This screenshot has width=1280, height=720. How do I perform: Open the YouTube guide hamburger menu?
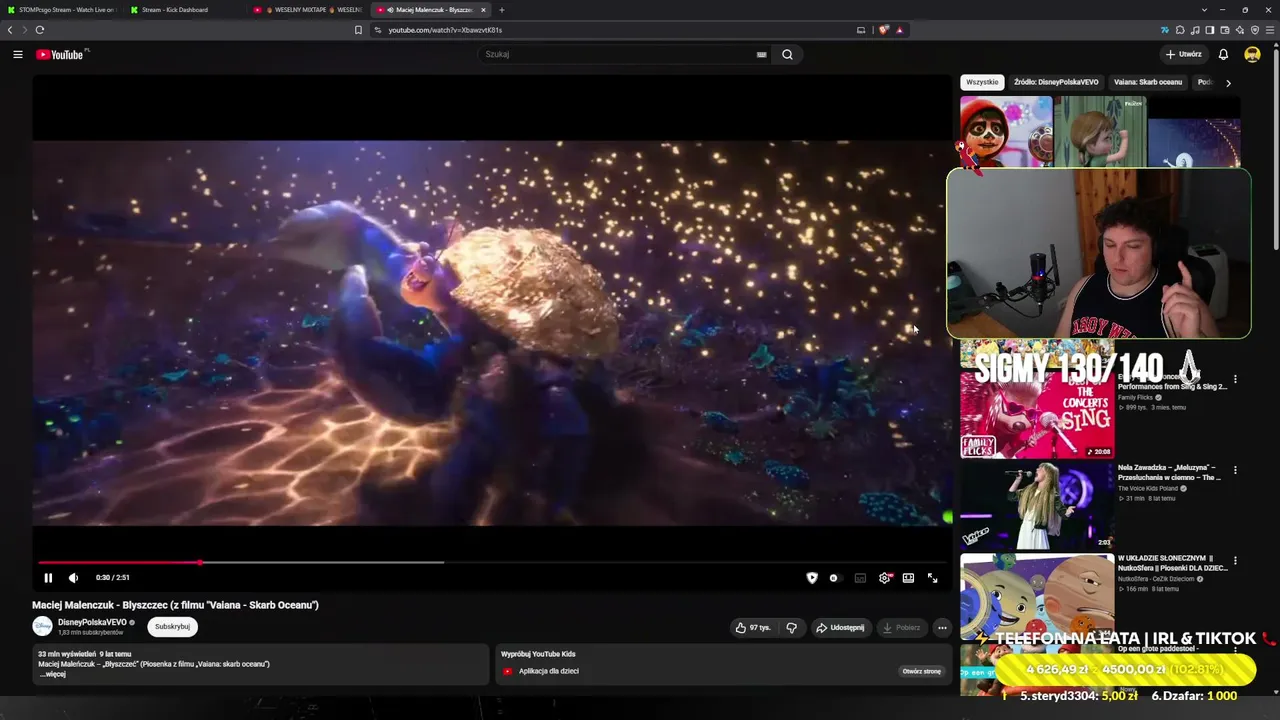click(18, 54)
